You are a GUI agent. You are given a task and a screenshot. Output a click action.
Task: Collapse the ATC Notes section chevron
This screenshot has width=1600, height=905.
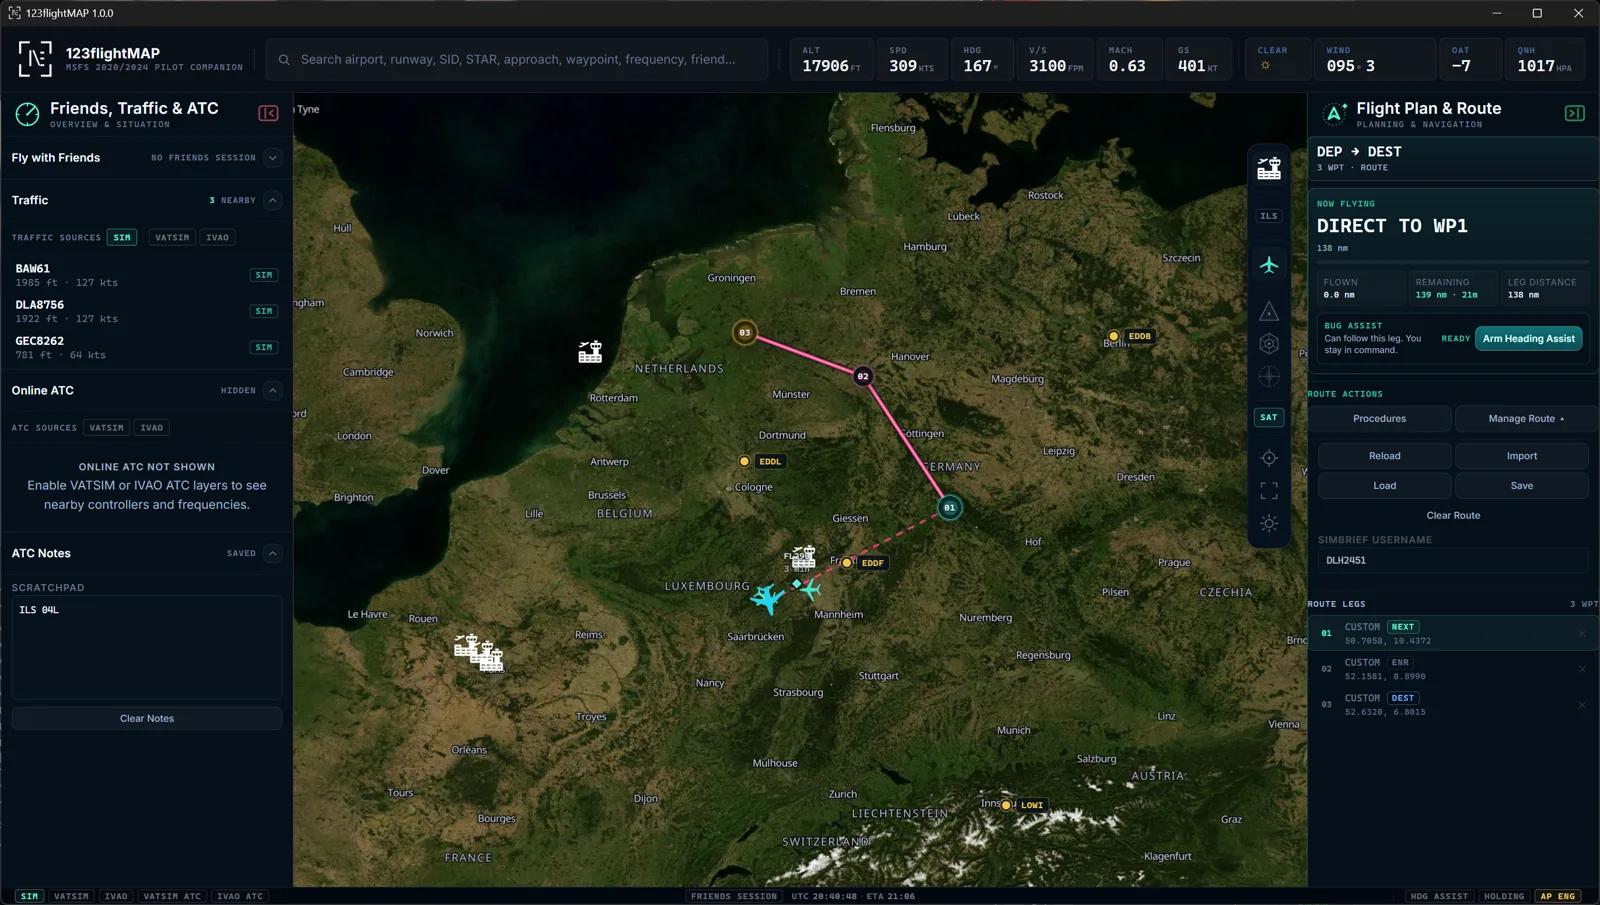[x=272, y=553]
